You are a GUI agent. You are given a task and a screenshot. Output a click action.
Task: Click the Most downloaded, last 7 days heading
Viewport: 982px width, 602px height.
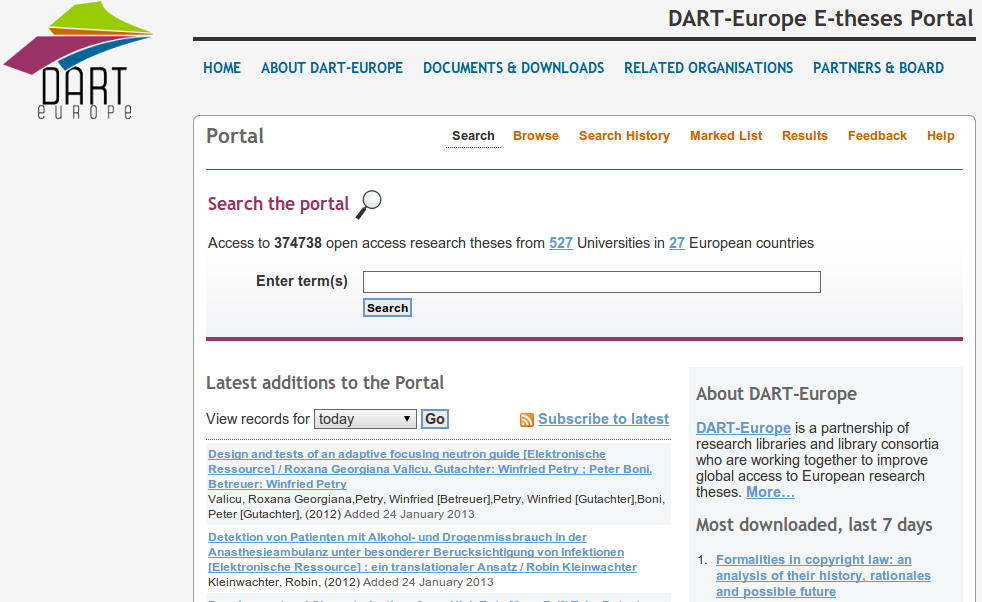[814, 525]
